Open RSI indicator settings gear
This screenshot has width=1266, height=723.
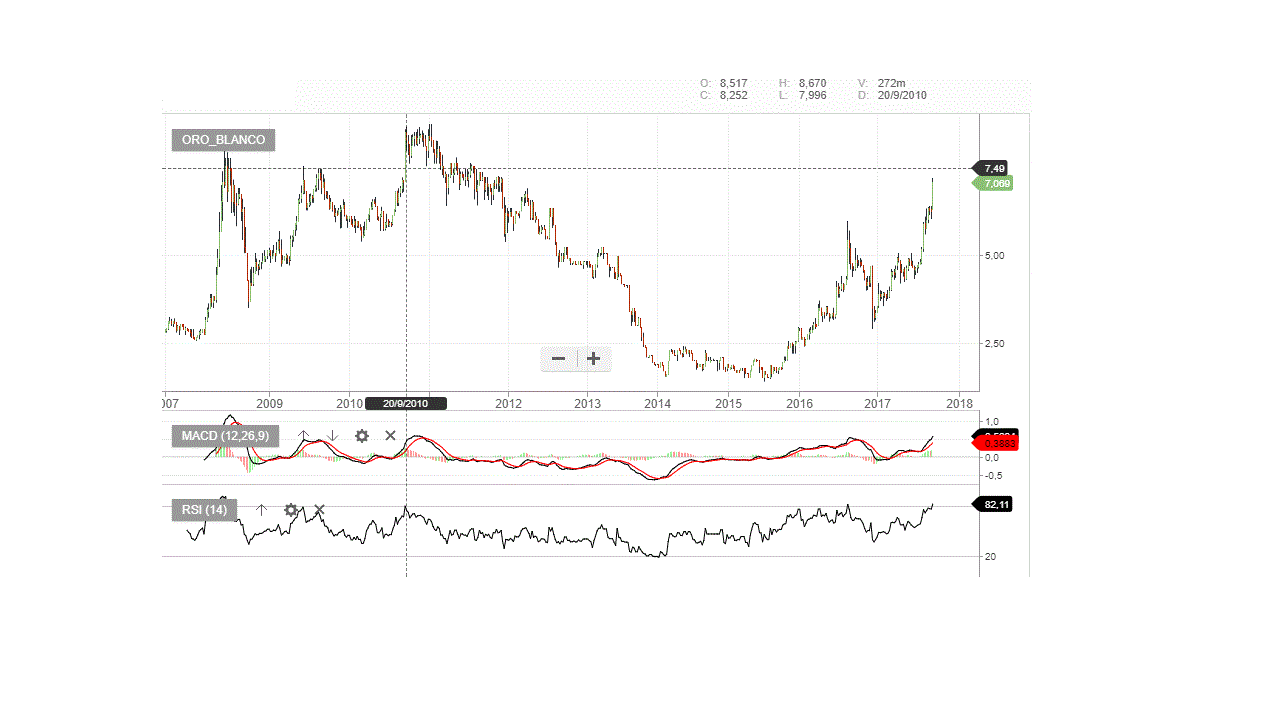pyautogui.click(x=290, y=510)
